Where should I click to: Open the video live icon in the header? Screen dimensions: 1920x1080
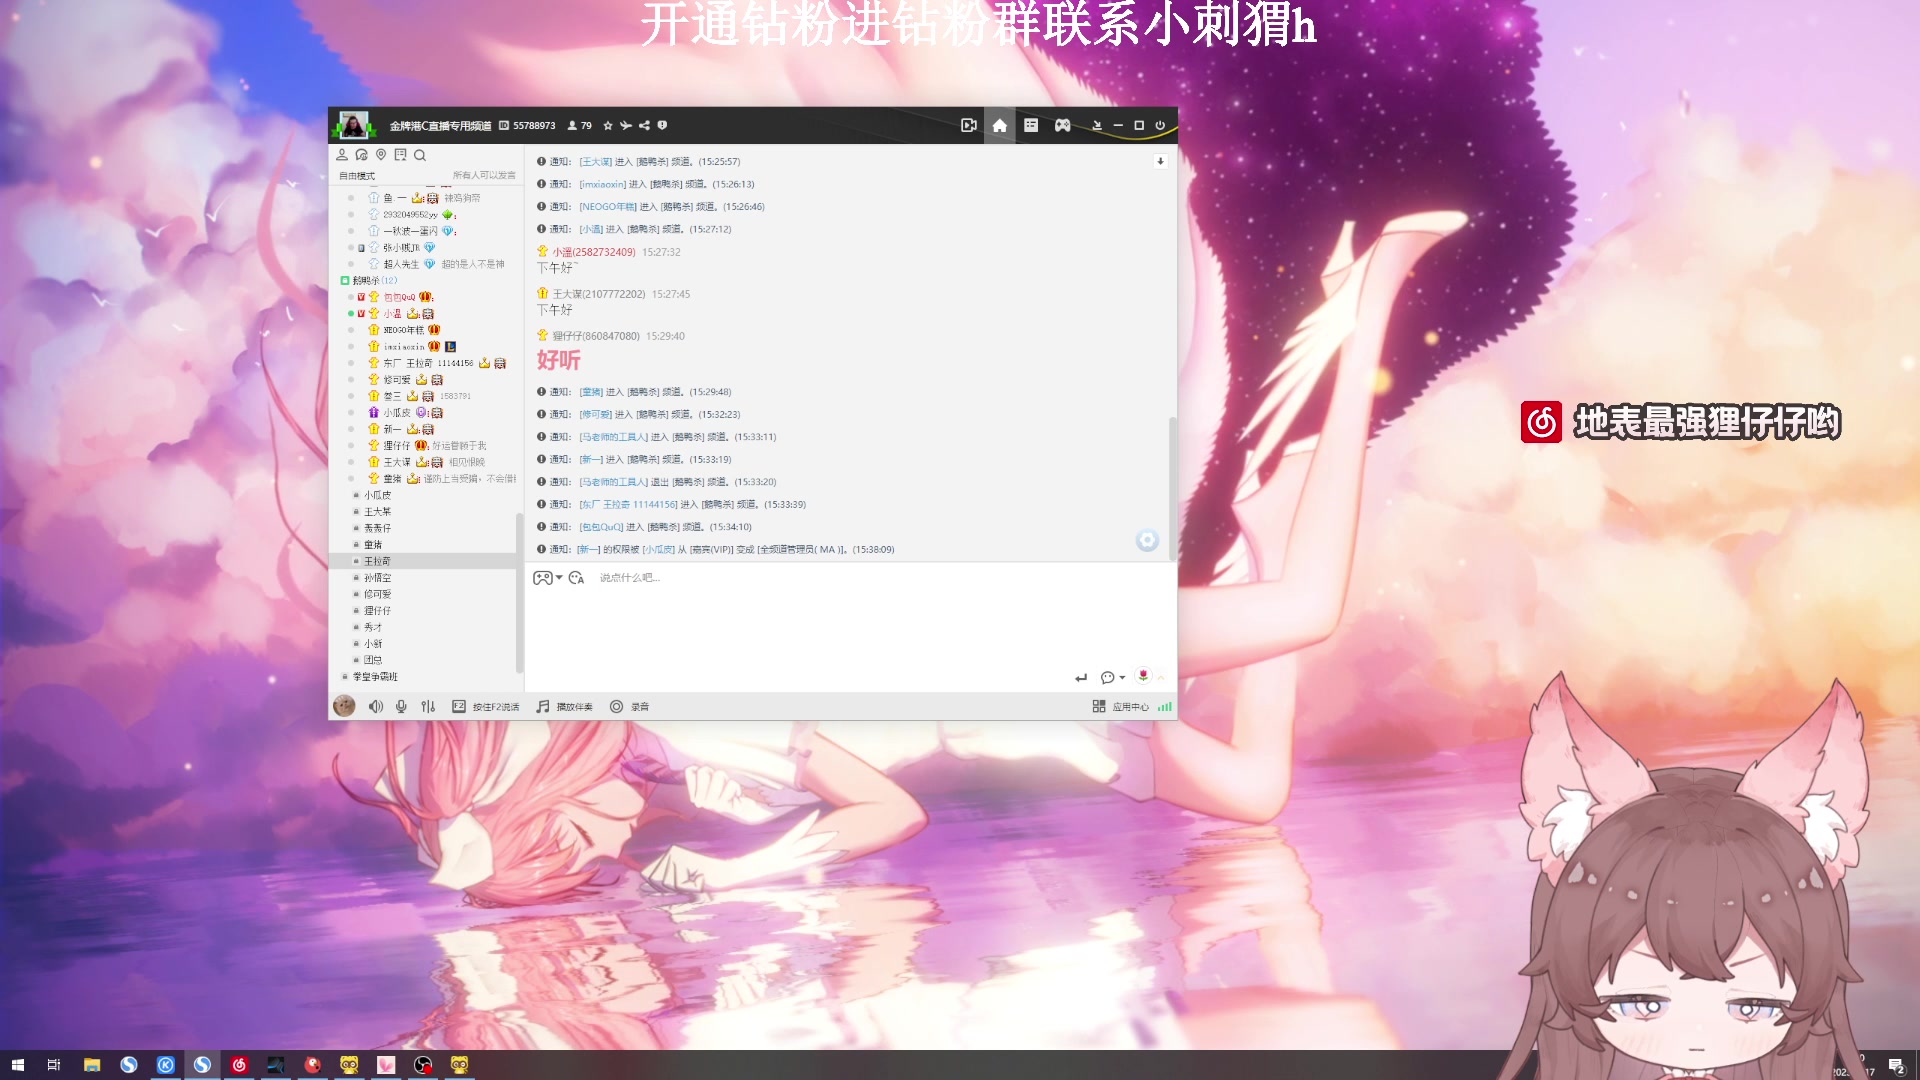click(968, 125)
